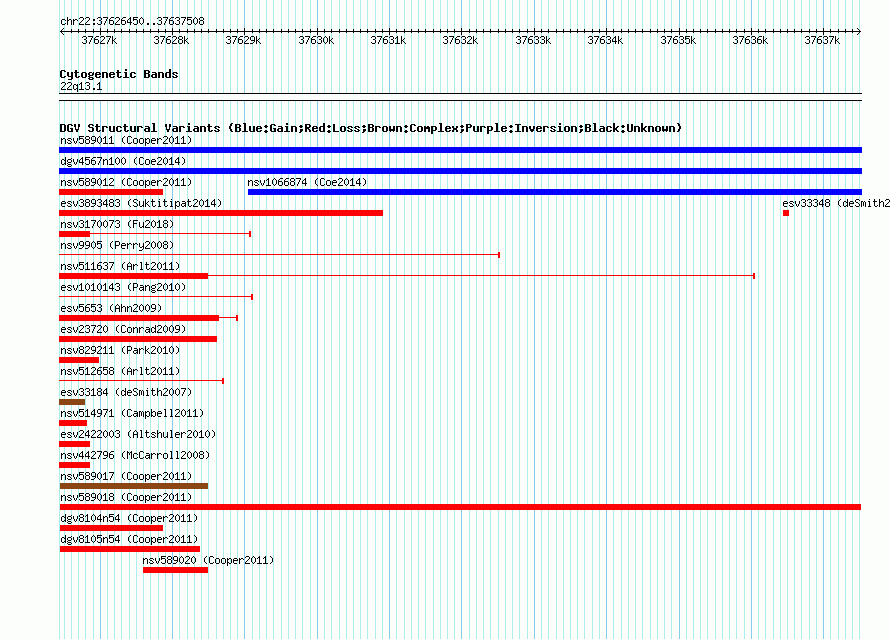This screenshot has height=639, width=890.
Task: Open dgv8104n54 (Cooper2011) label
Action: pos(129,518)
